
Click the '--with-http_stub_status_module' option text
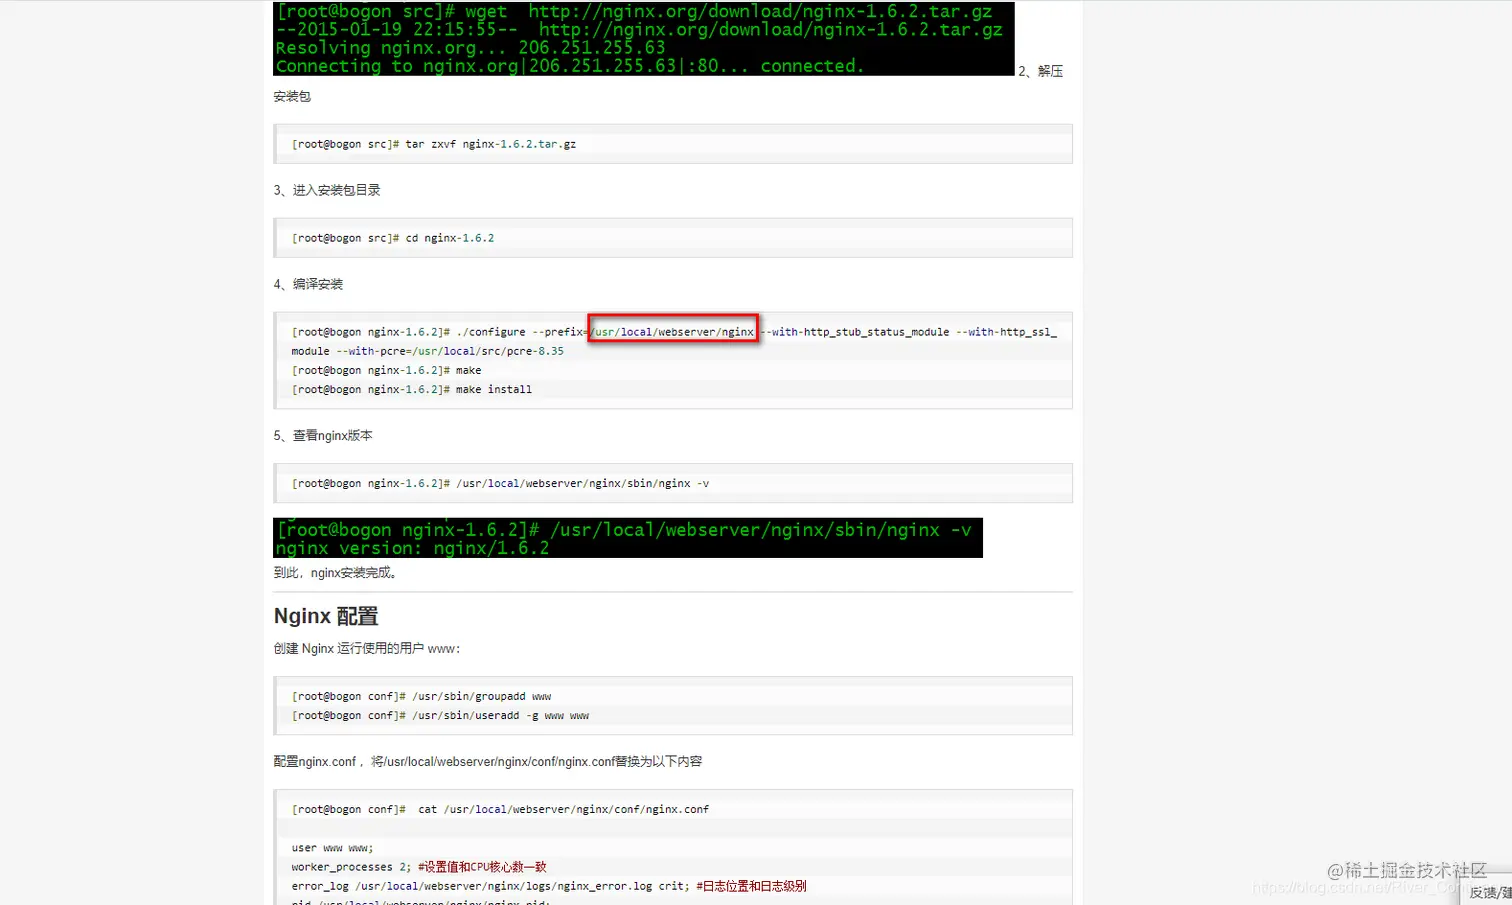click(x=855, y=332)
